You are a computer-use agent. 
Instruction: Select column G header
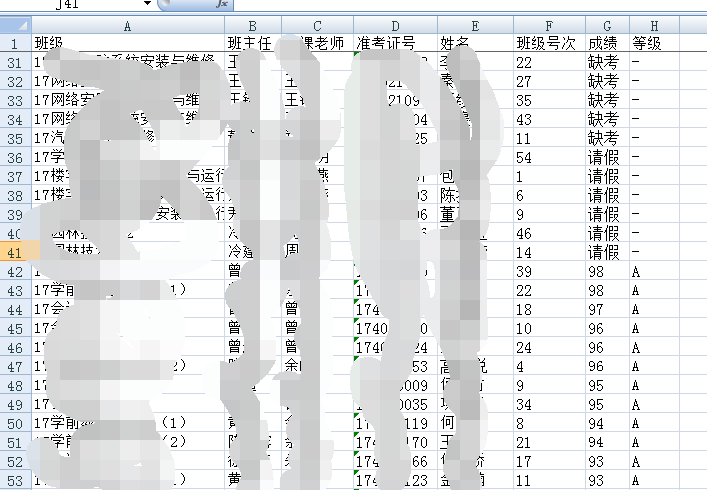(607, 26)
